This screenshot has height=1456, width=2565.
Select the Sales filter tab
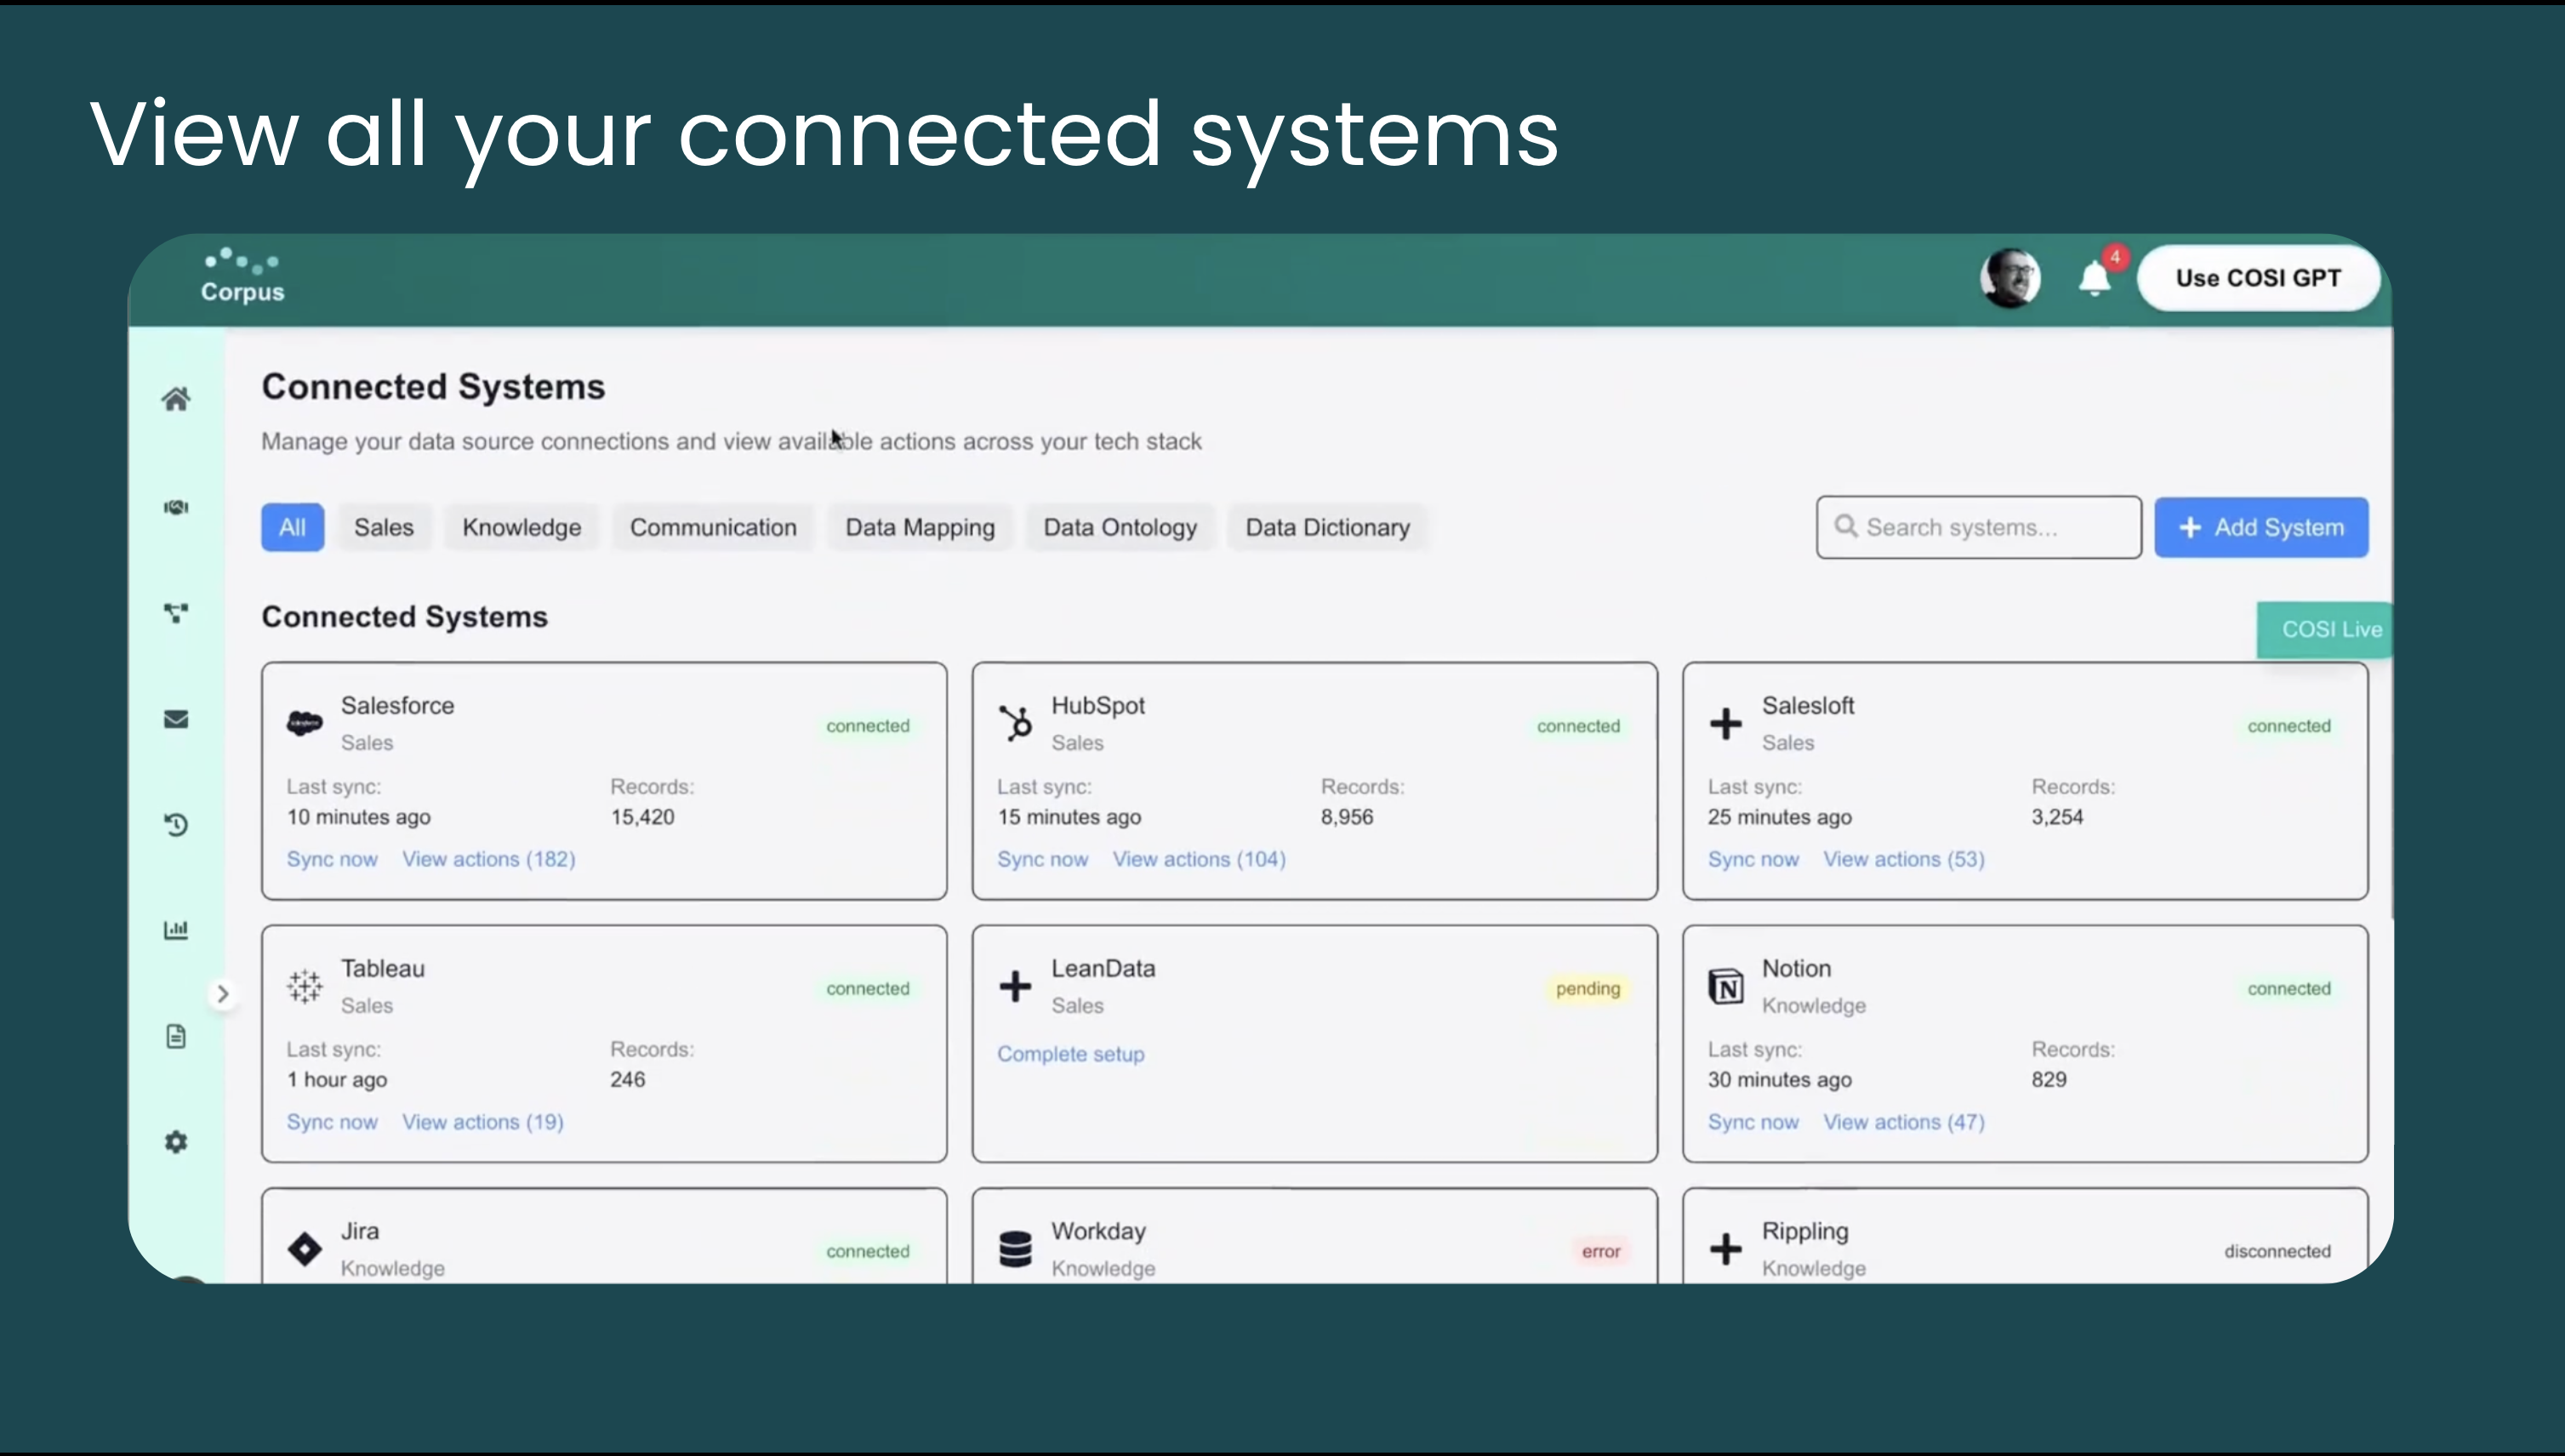(x=383, y=527)
